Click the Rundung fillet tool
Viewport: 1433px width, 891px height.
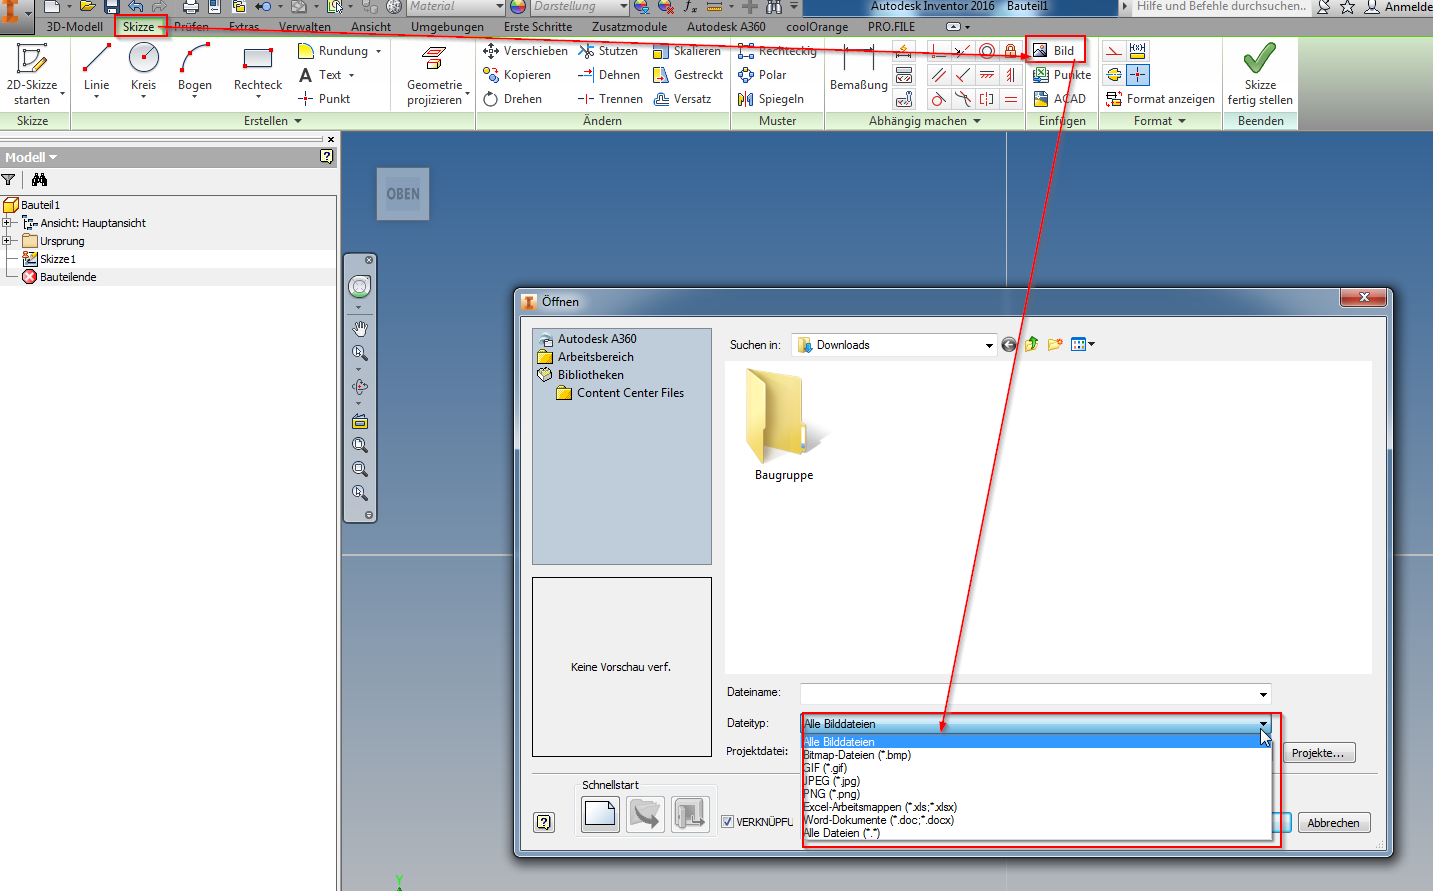(x=333, y=51)
